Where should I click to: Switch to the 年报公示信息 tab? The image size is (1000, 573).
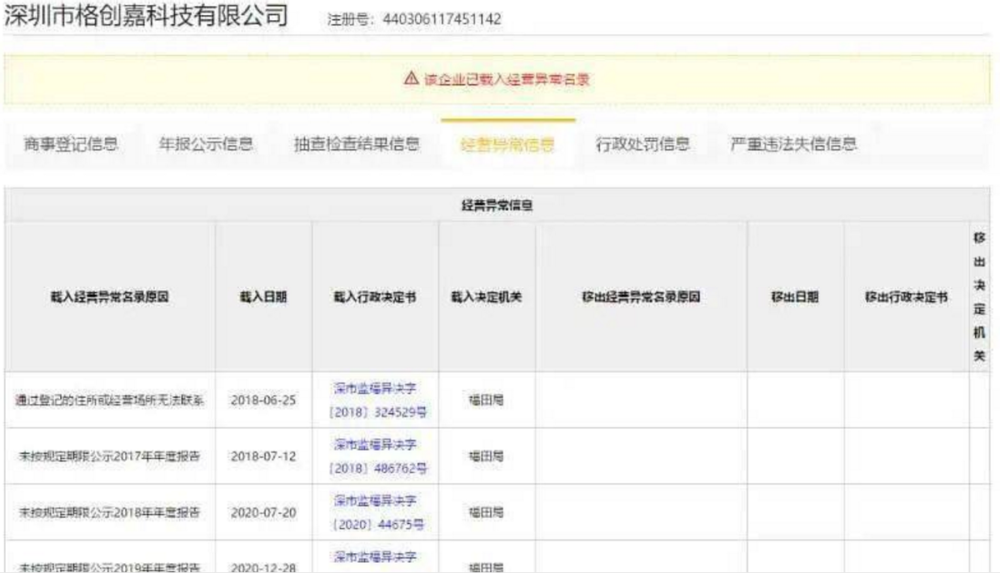point(205,144)
